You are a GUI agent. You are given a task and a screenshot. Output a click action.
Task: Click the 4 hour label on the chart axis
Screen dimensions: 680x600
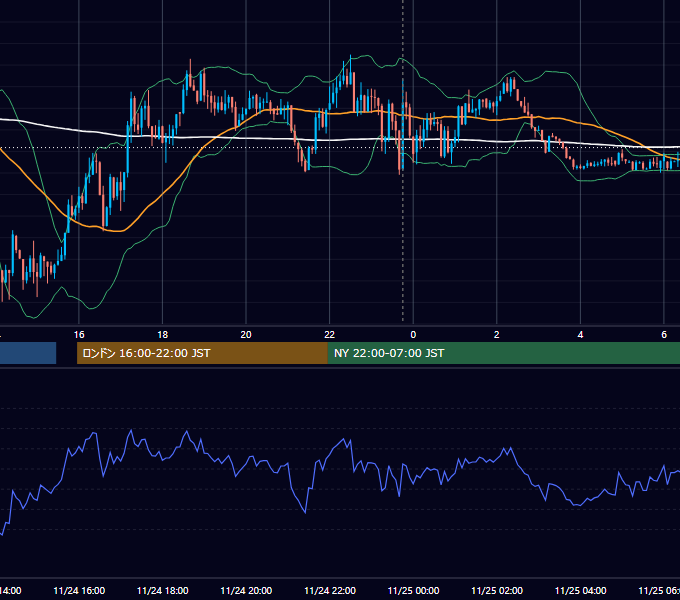[580, 334]
